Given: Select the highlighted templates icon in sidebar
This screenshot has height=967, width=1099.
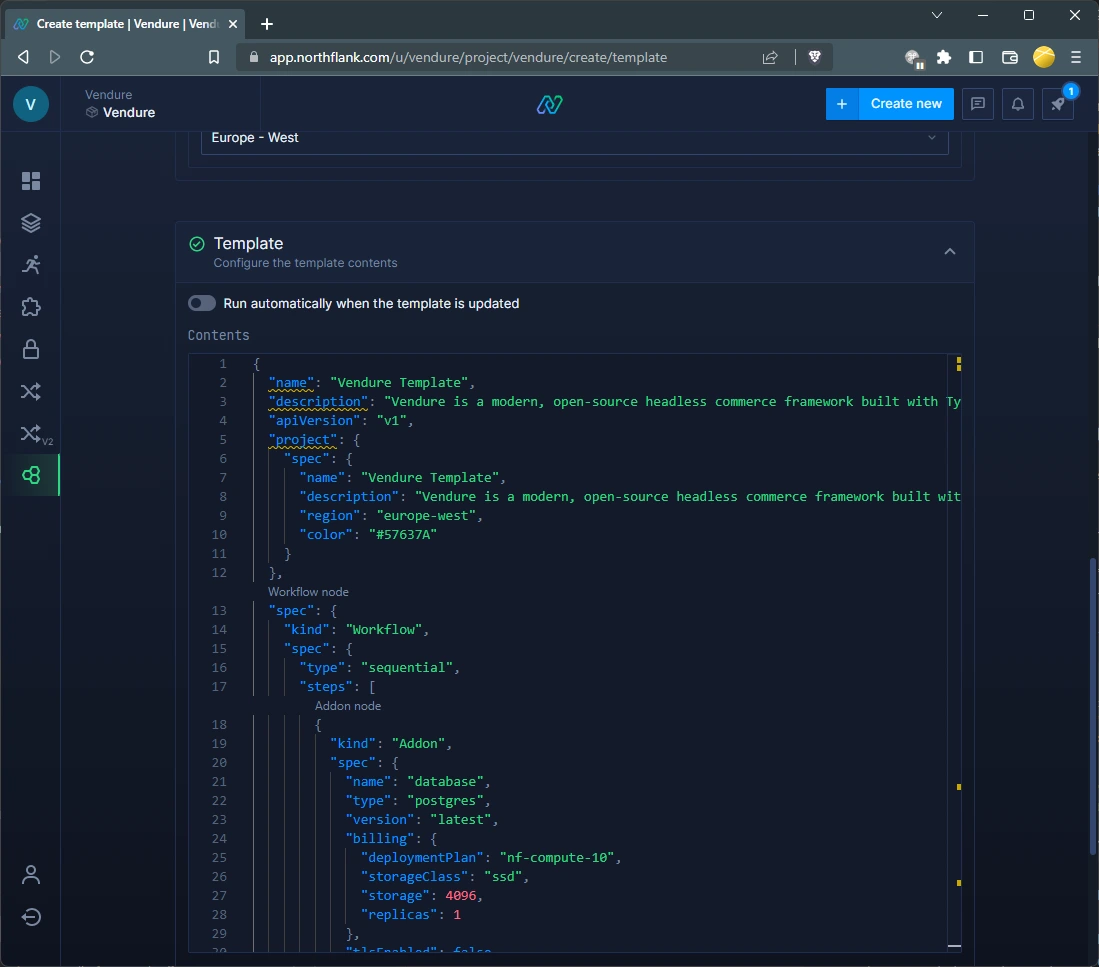Looking at the screenshot, I should click(x=31, y=476).
